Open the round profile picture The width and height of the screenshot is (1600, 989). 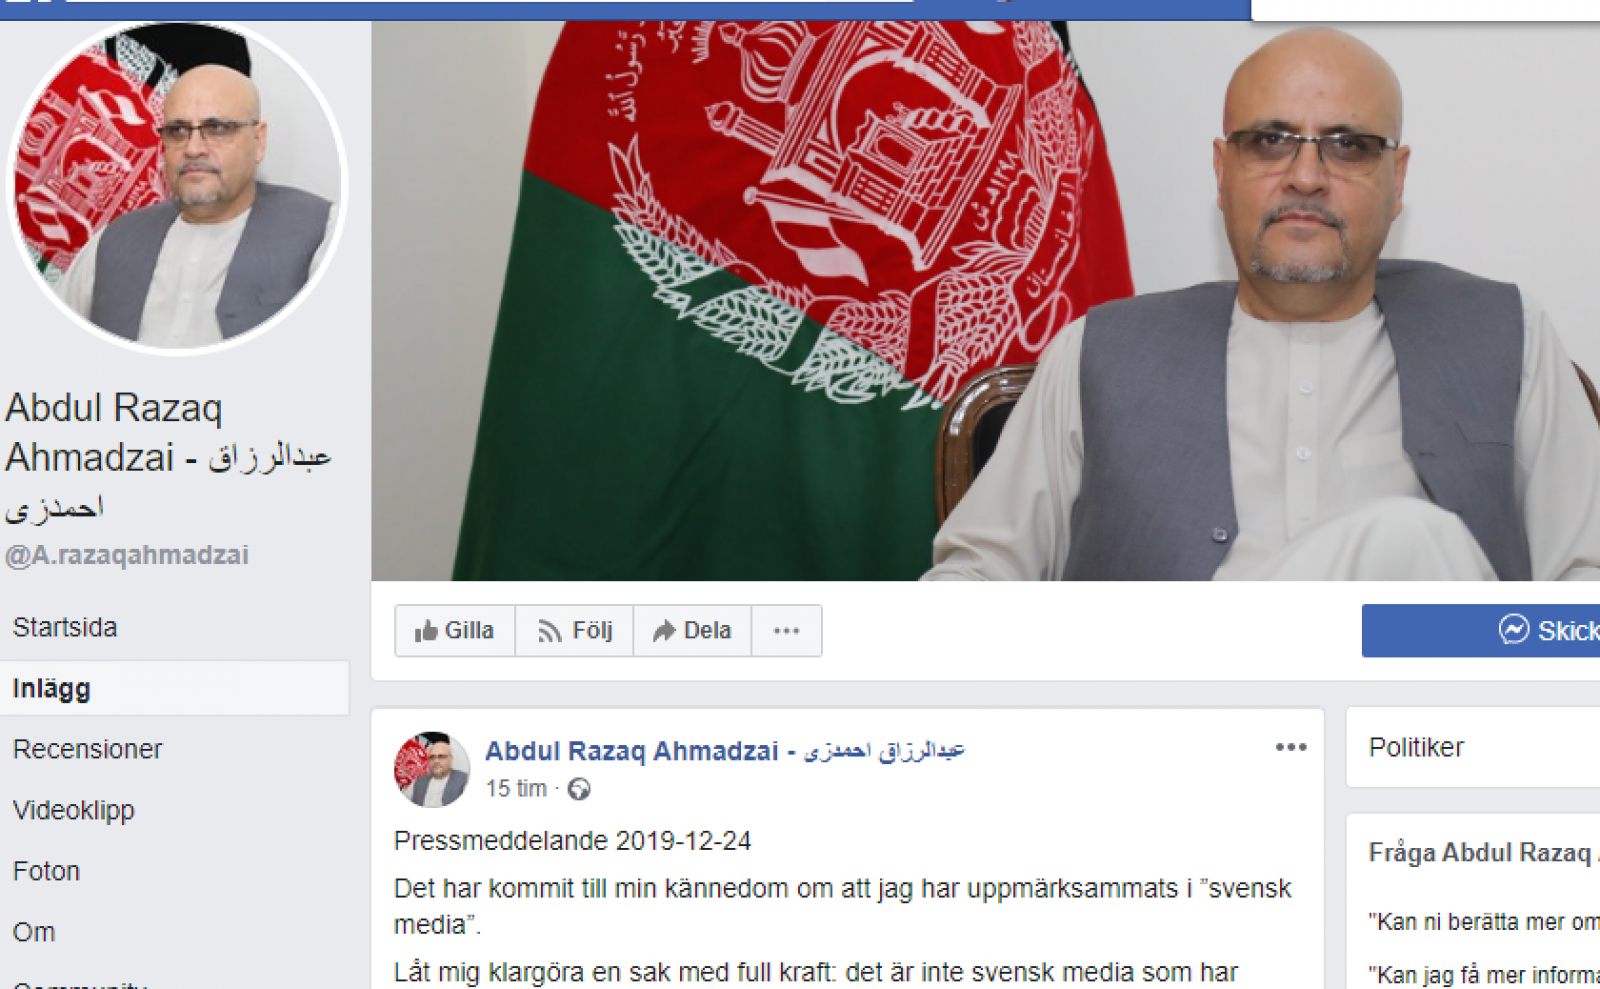pyautogui.click(x=177, y=186)
